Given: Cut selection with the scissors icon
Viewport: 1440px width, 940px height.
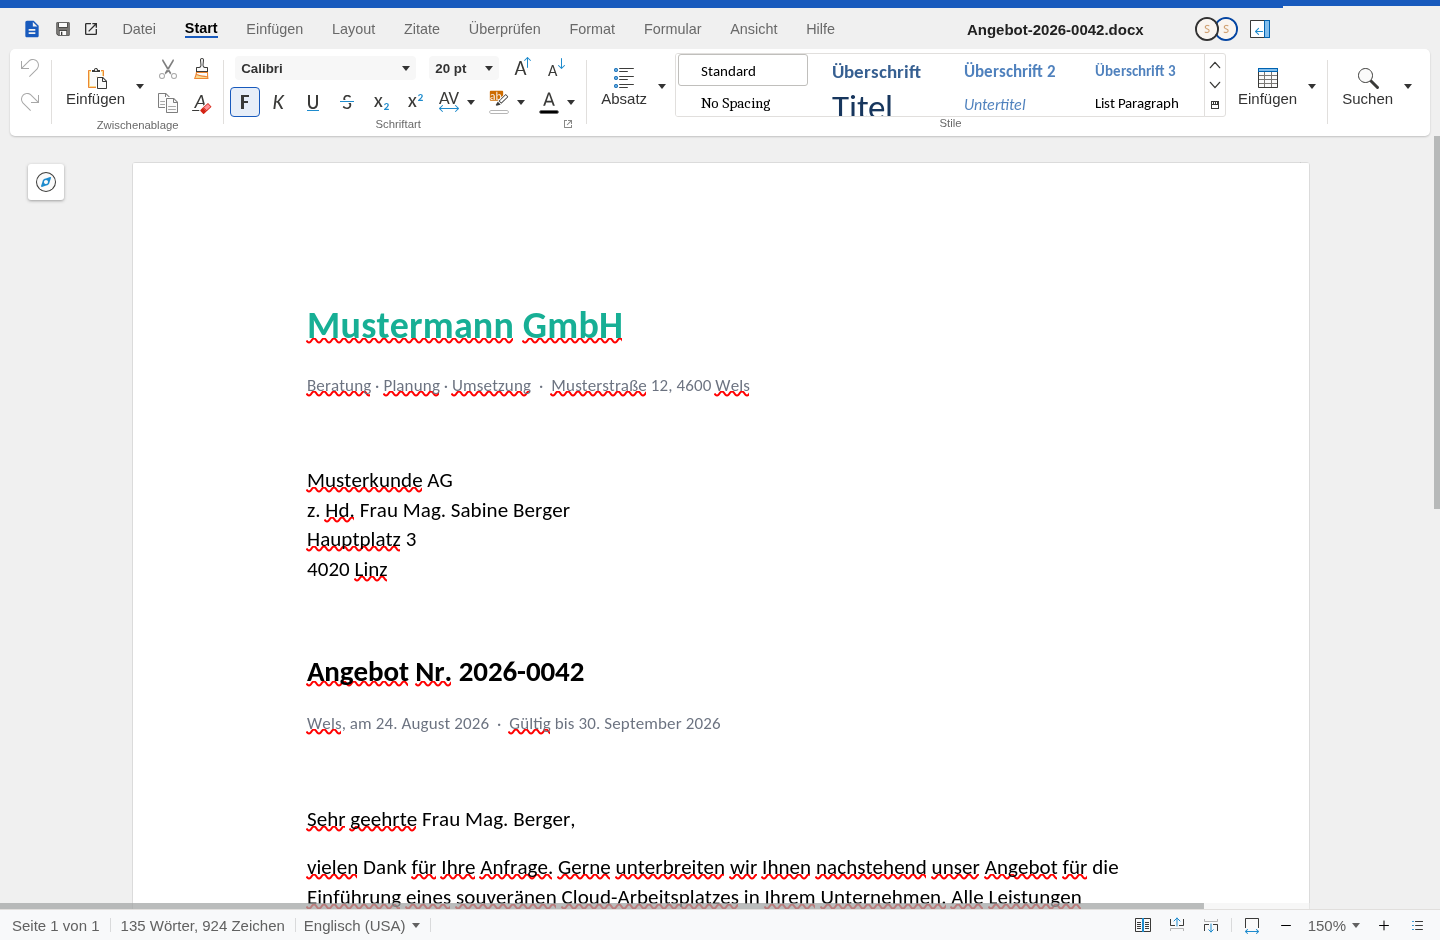Looking at the screenshot, I should point(168,68).
